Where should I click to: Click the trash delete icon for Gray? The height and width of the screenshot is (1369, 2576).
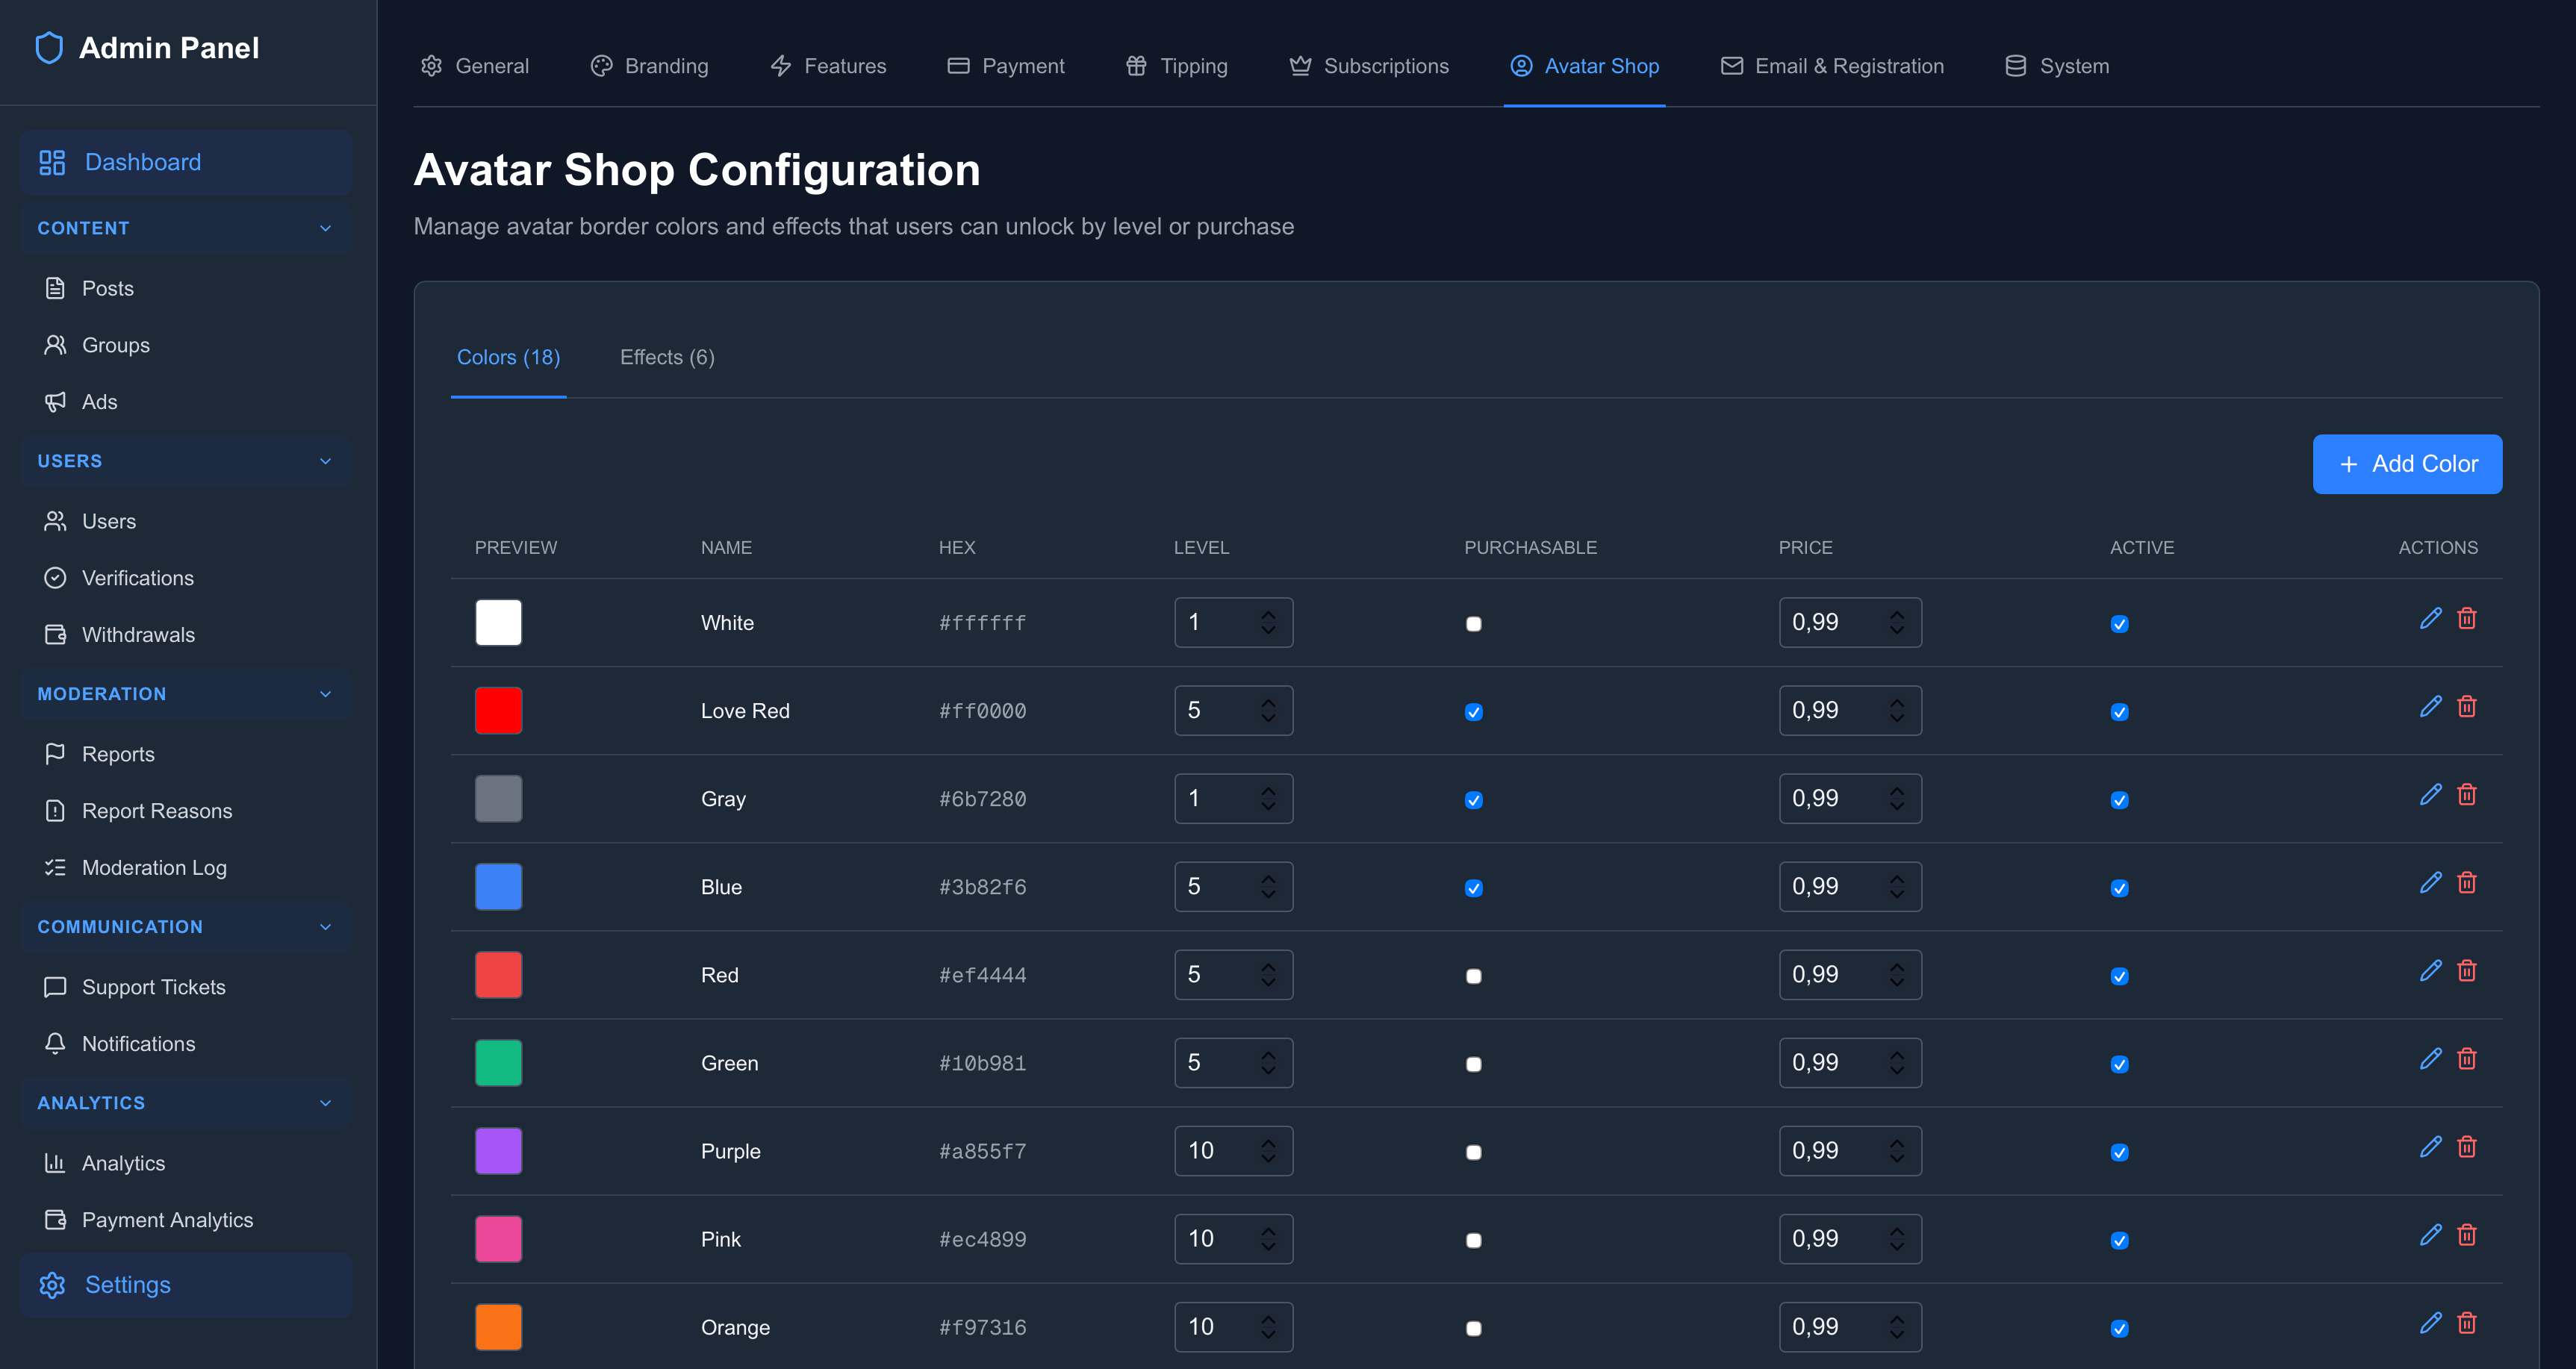pos(2467,795)
